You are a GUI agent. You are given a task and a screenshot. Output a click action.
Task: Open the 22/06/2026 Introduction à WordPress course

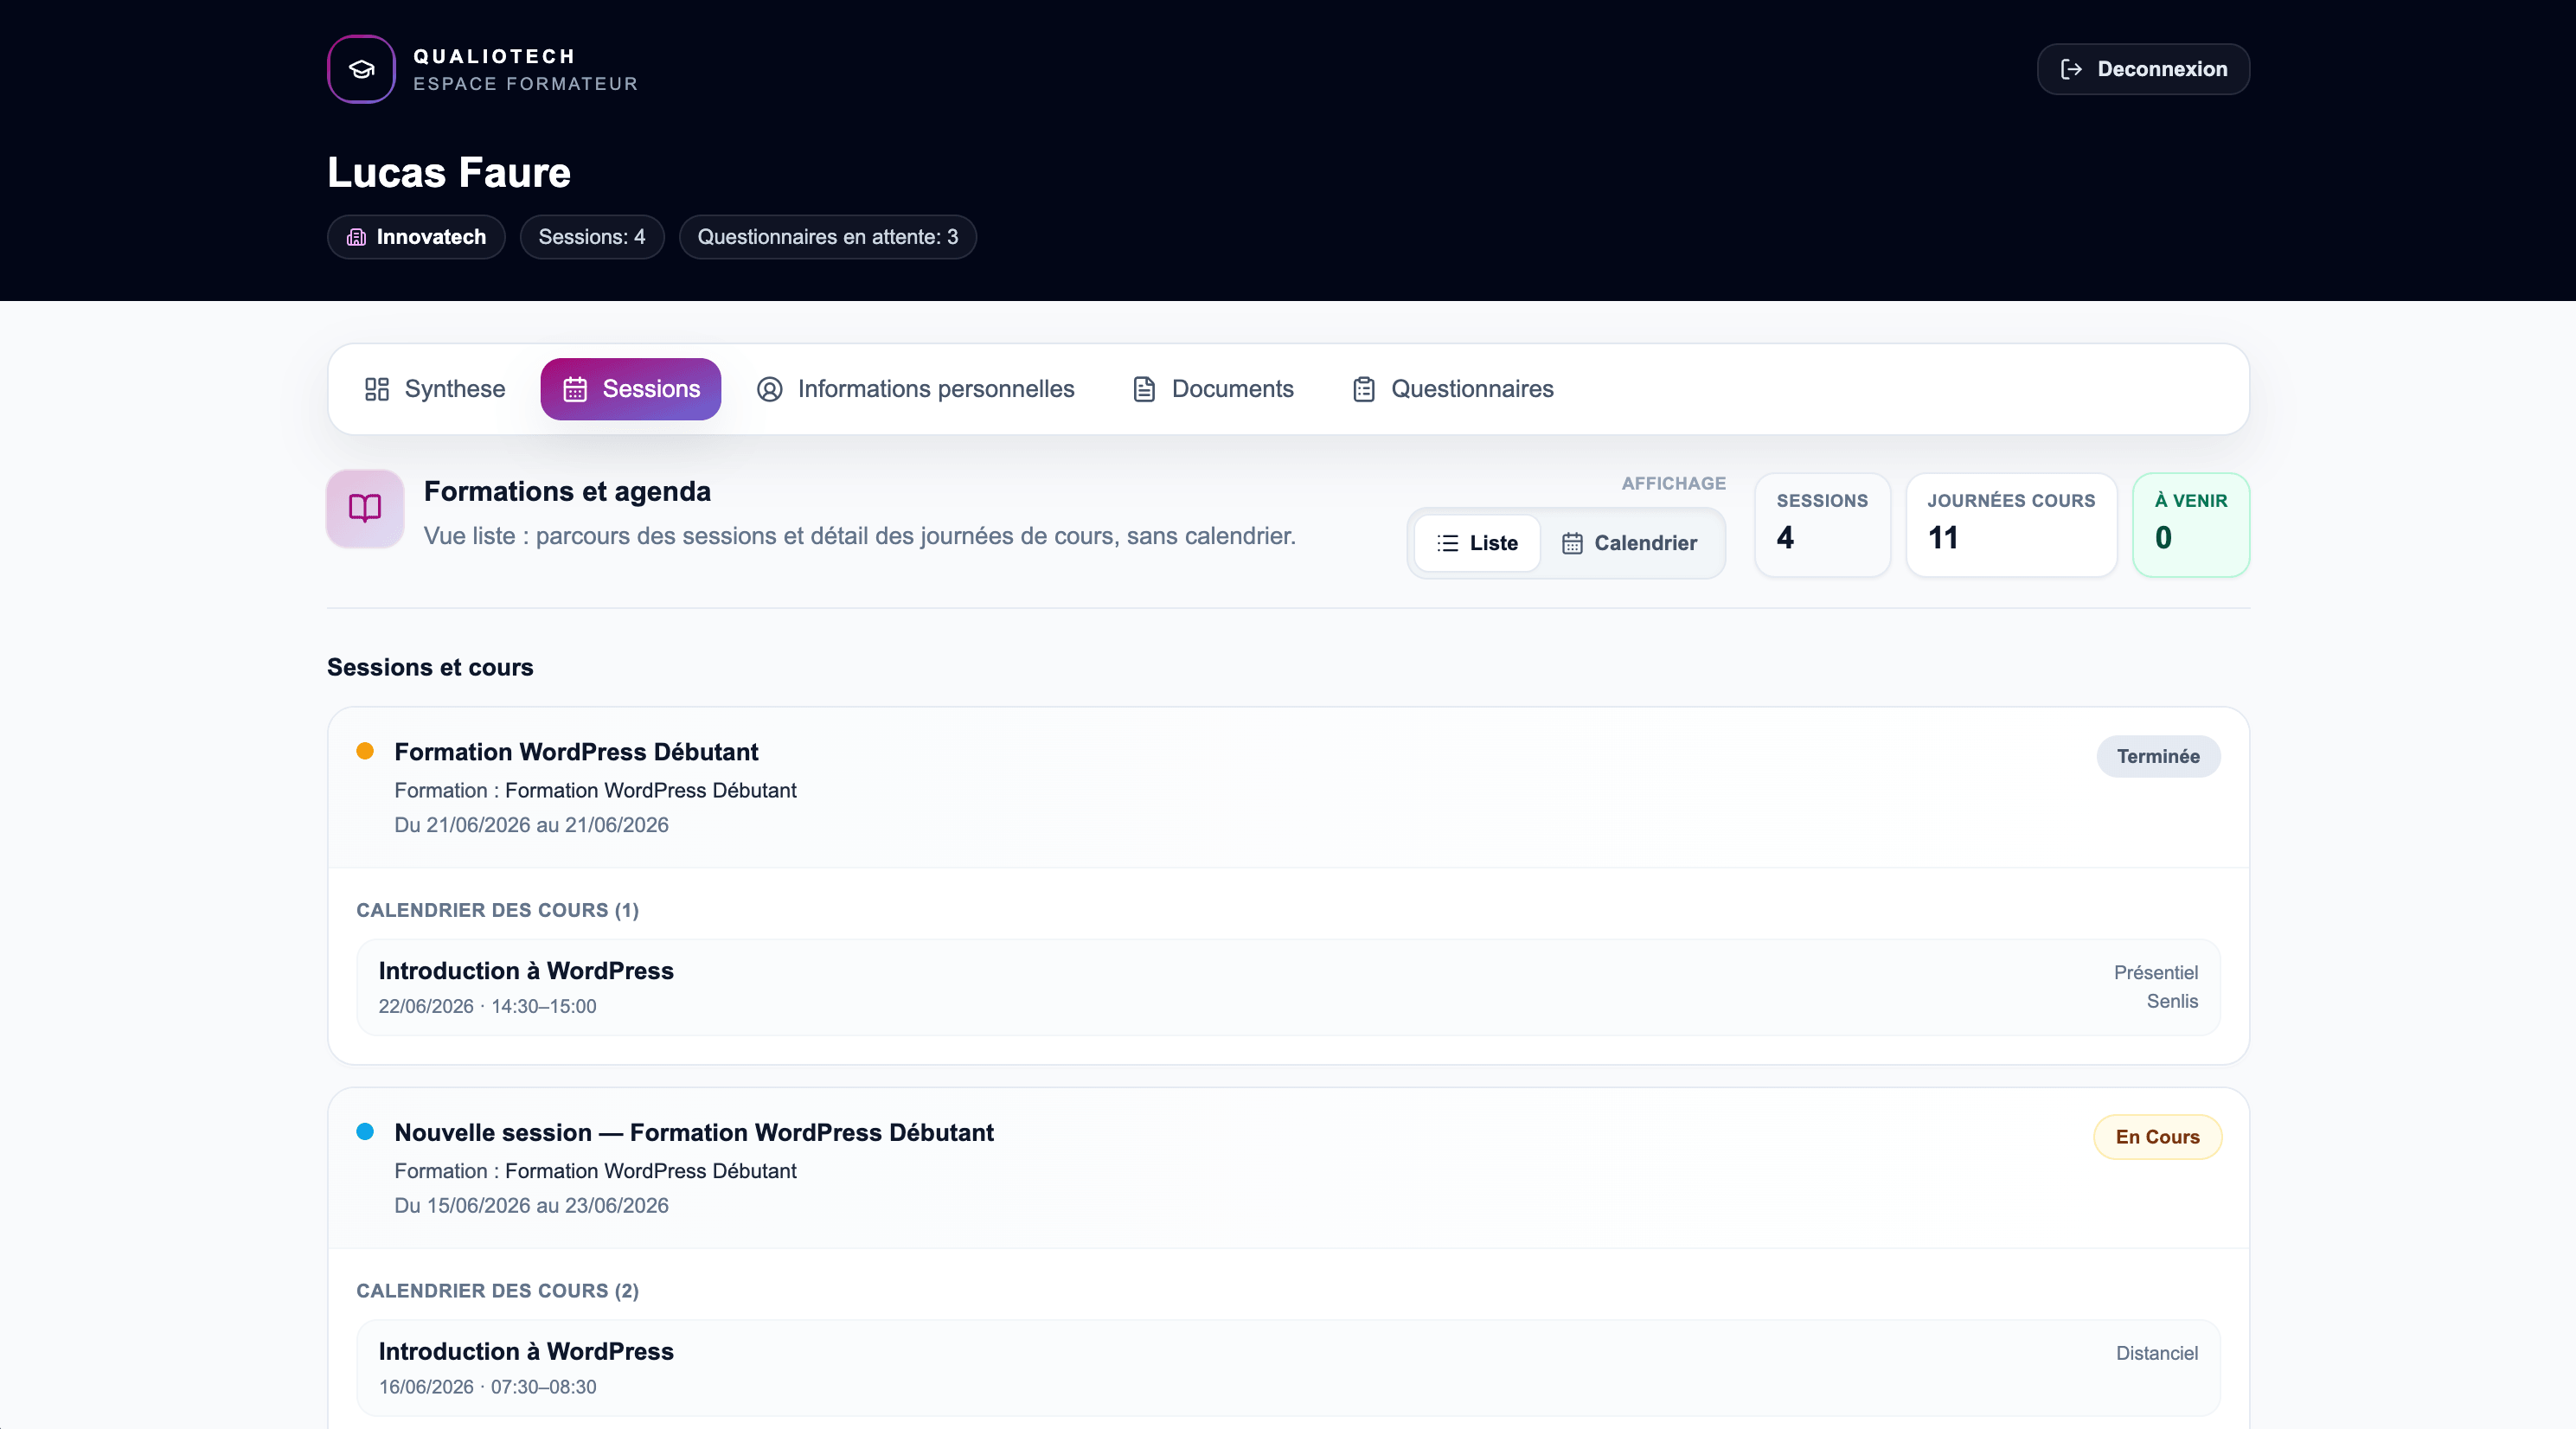pos(1288,987)
